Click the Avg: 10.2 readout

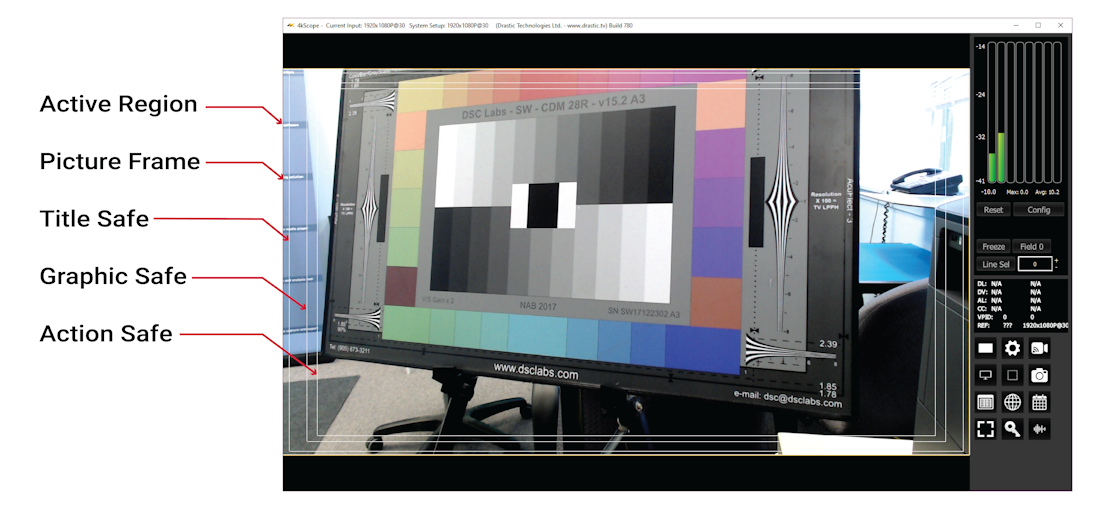1047,191
